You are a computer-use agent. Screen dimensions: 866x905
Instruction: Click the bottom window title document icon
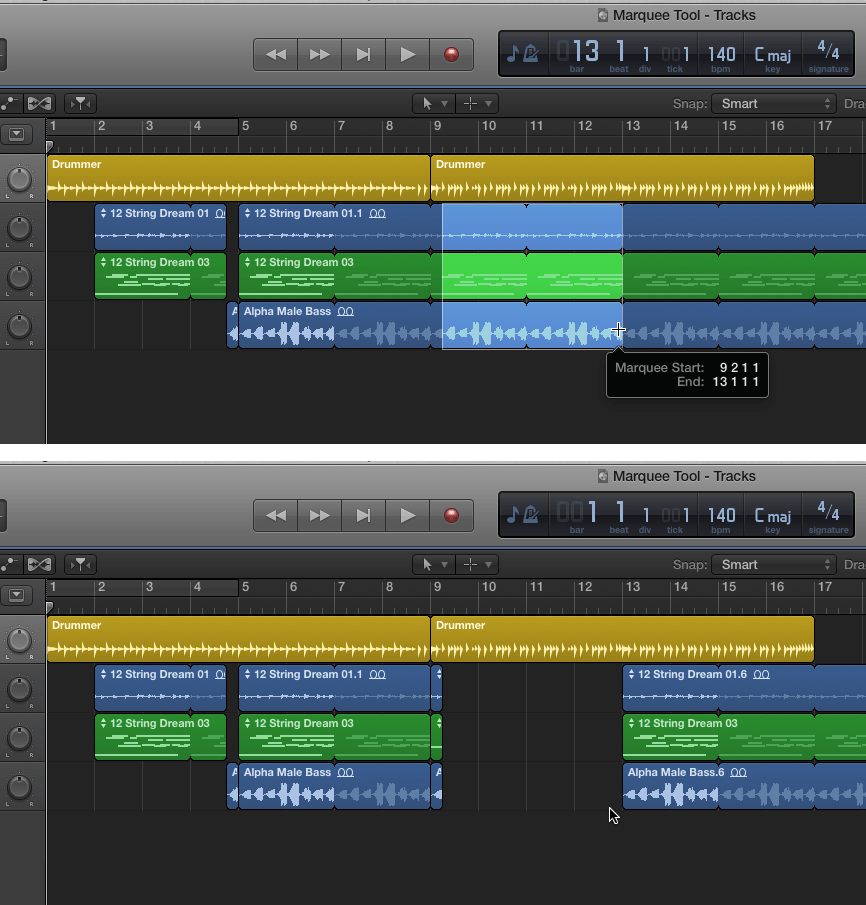pyautogui.click(x=603, y=476)
